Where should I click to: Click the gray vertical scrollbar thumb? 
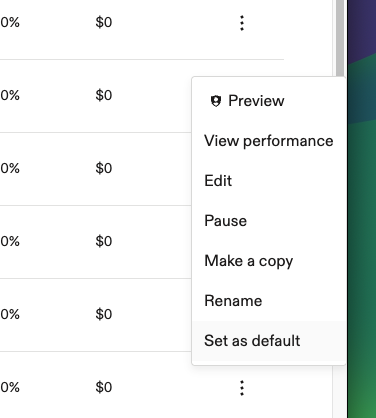(x=340, y=37)
